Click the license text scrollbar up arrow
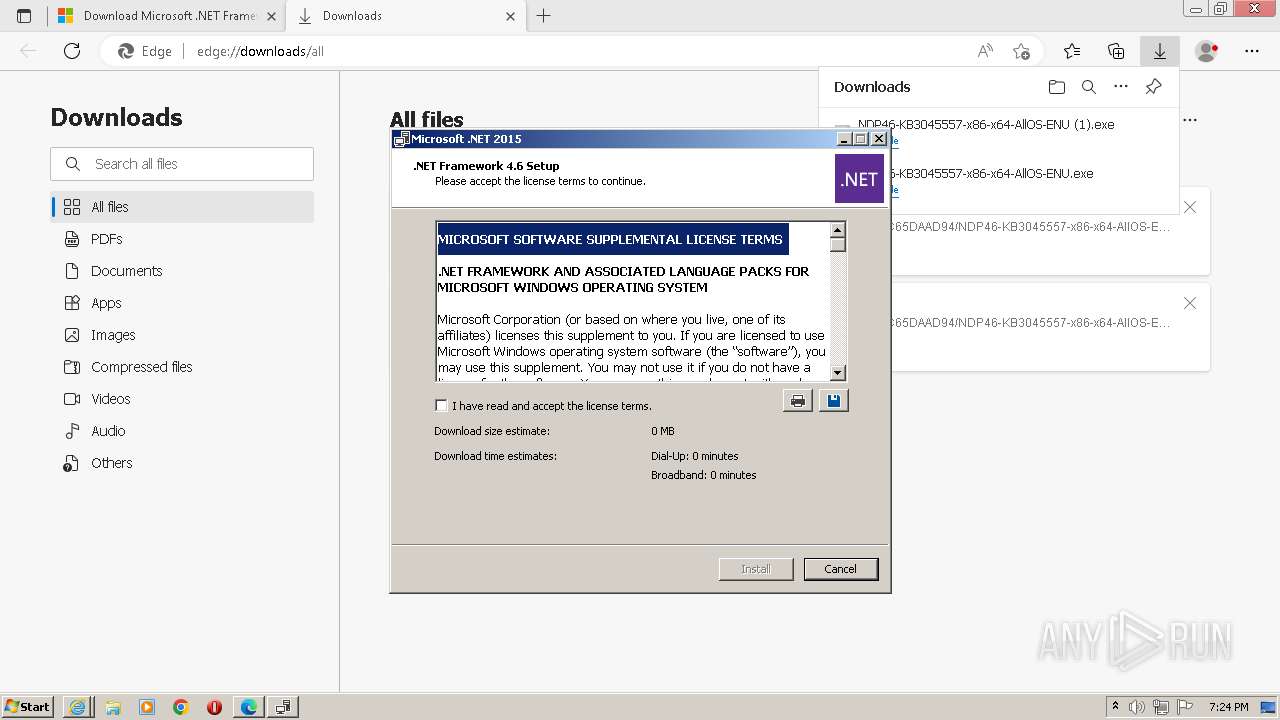1280x720 pixels. [838, 230]
